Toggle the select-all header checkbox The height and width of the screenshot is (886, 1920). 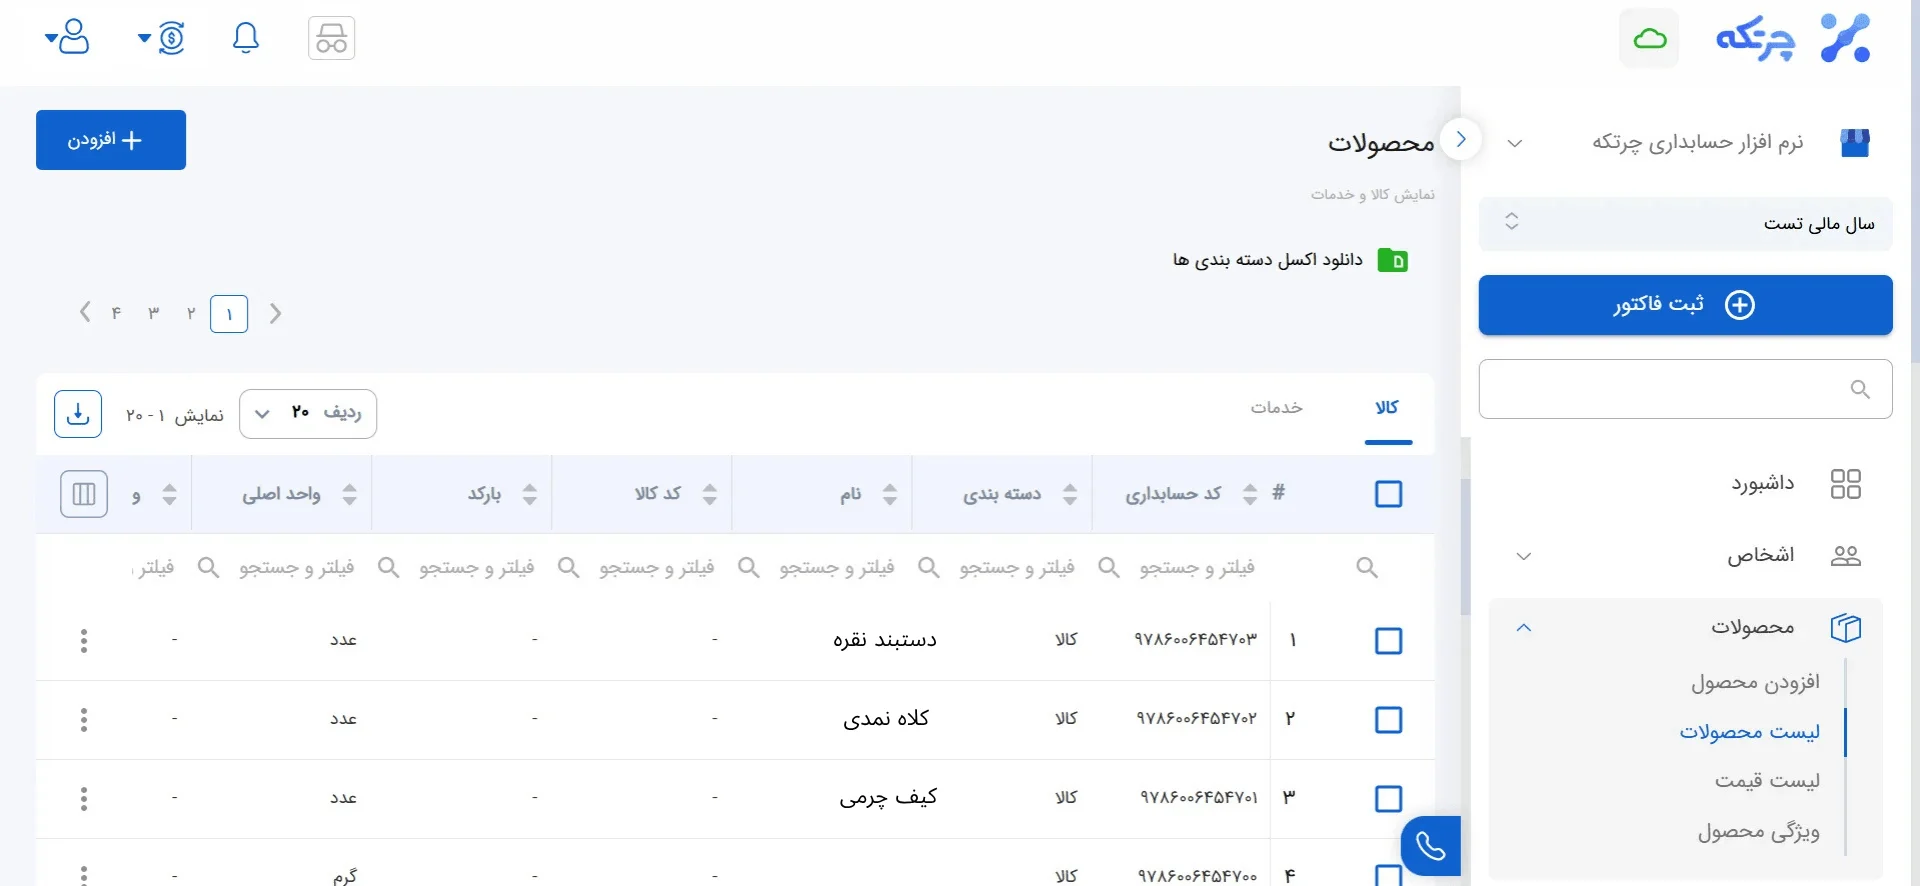(x=1389, y=494)
